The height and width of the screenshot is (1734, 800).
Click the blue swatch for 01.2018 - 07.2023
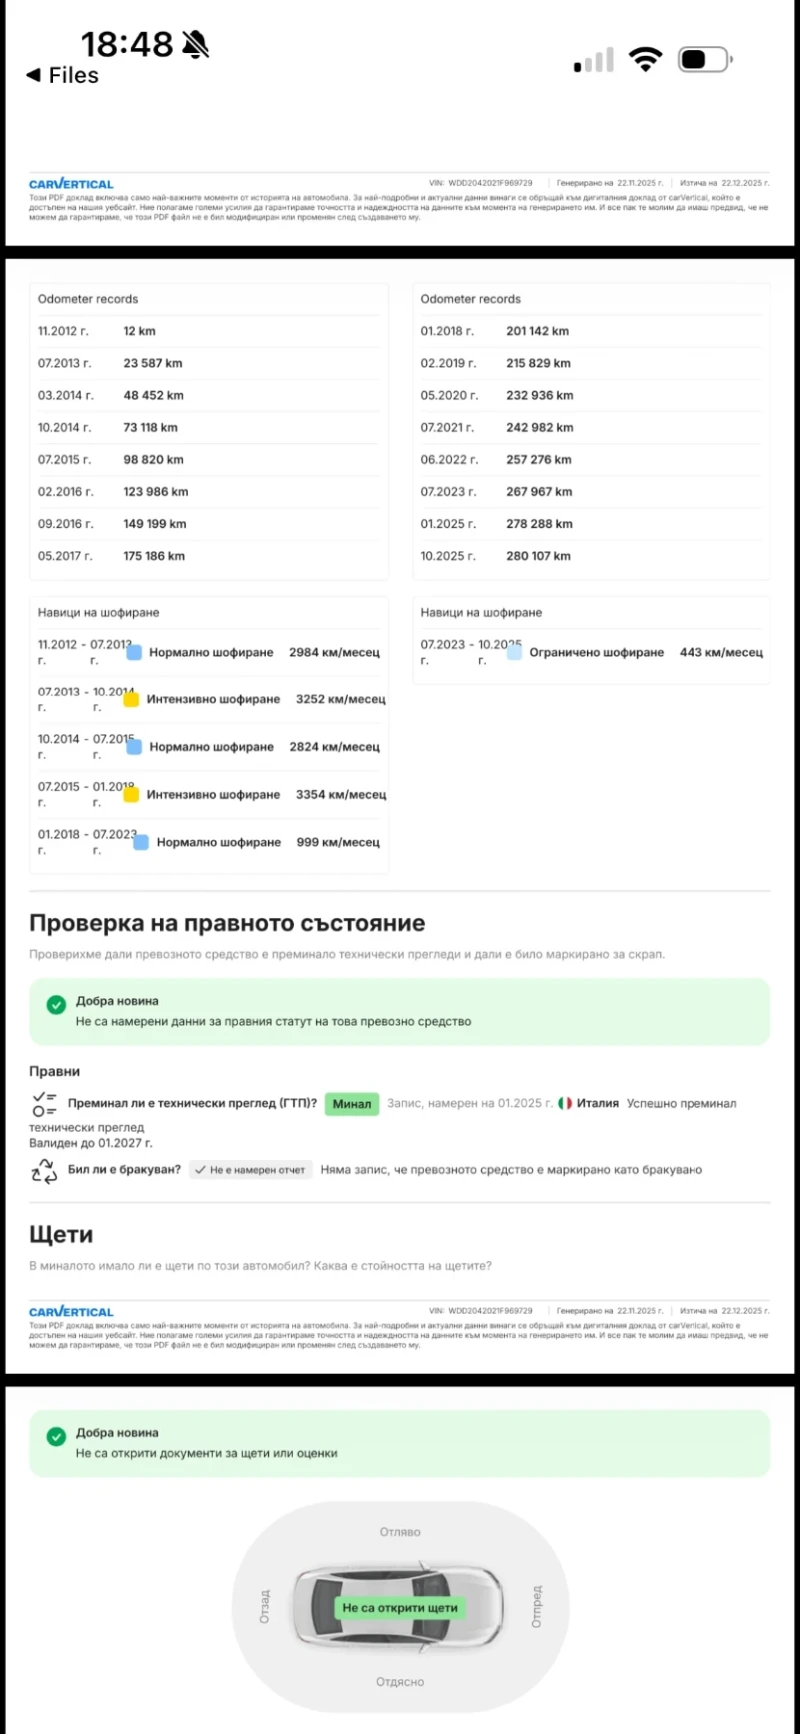(141, 842)
